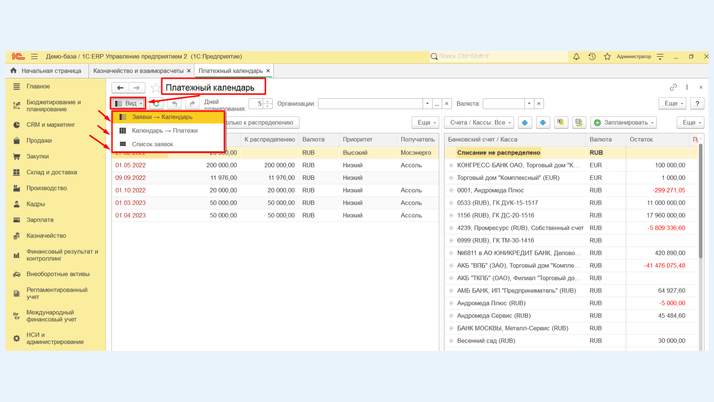Image resolution: width=714 pixels, height=402 pixels.
Task: Choose Список заявок menu item
Action: click(x=152, y=144)
